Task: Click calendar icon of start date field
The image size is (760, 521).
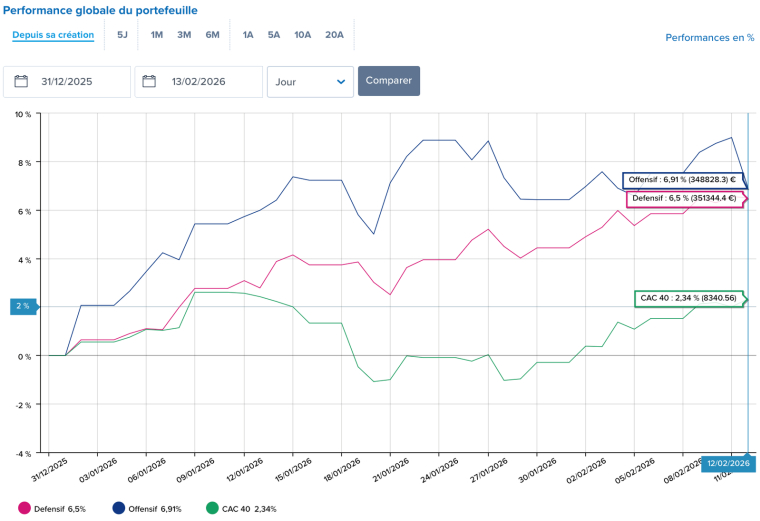Action: point(22,82)
